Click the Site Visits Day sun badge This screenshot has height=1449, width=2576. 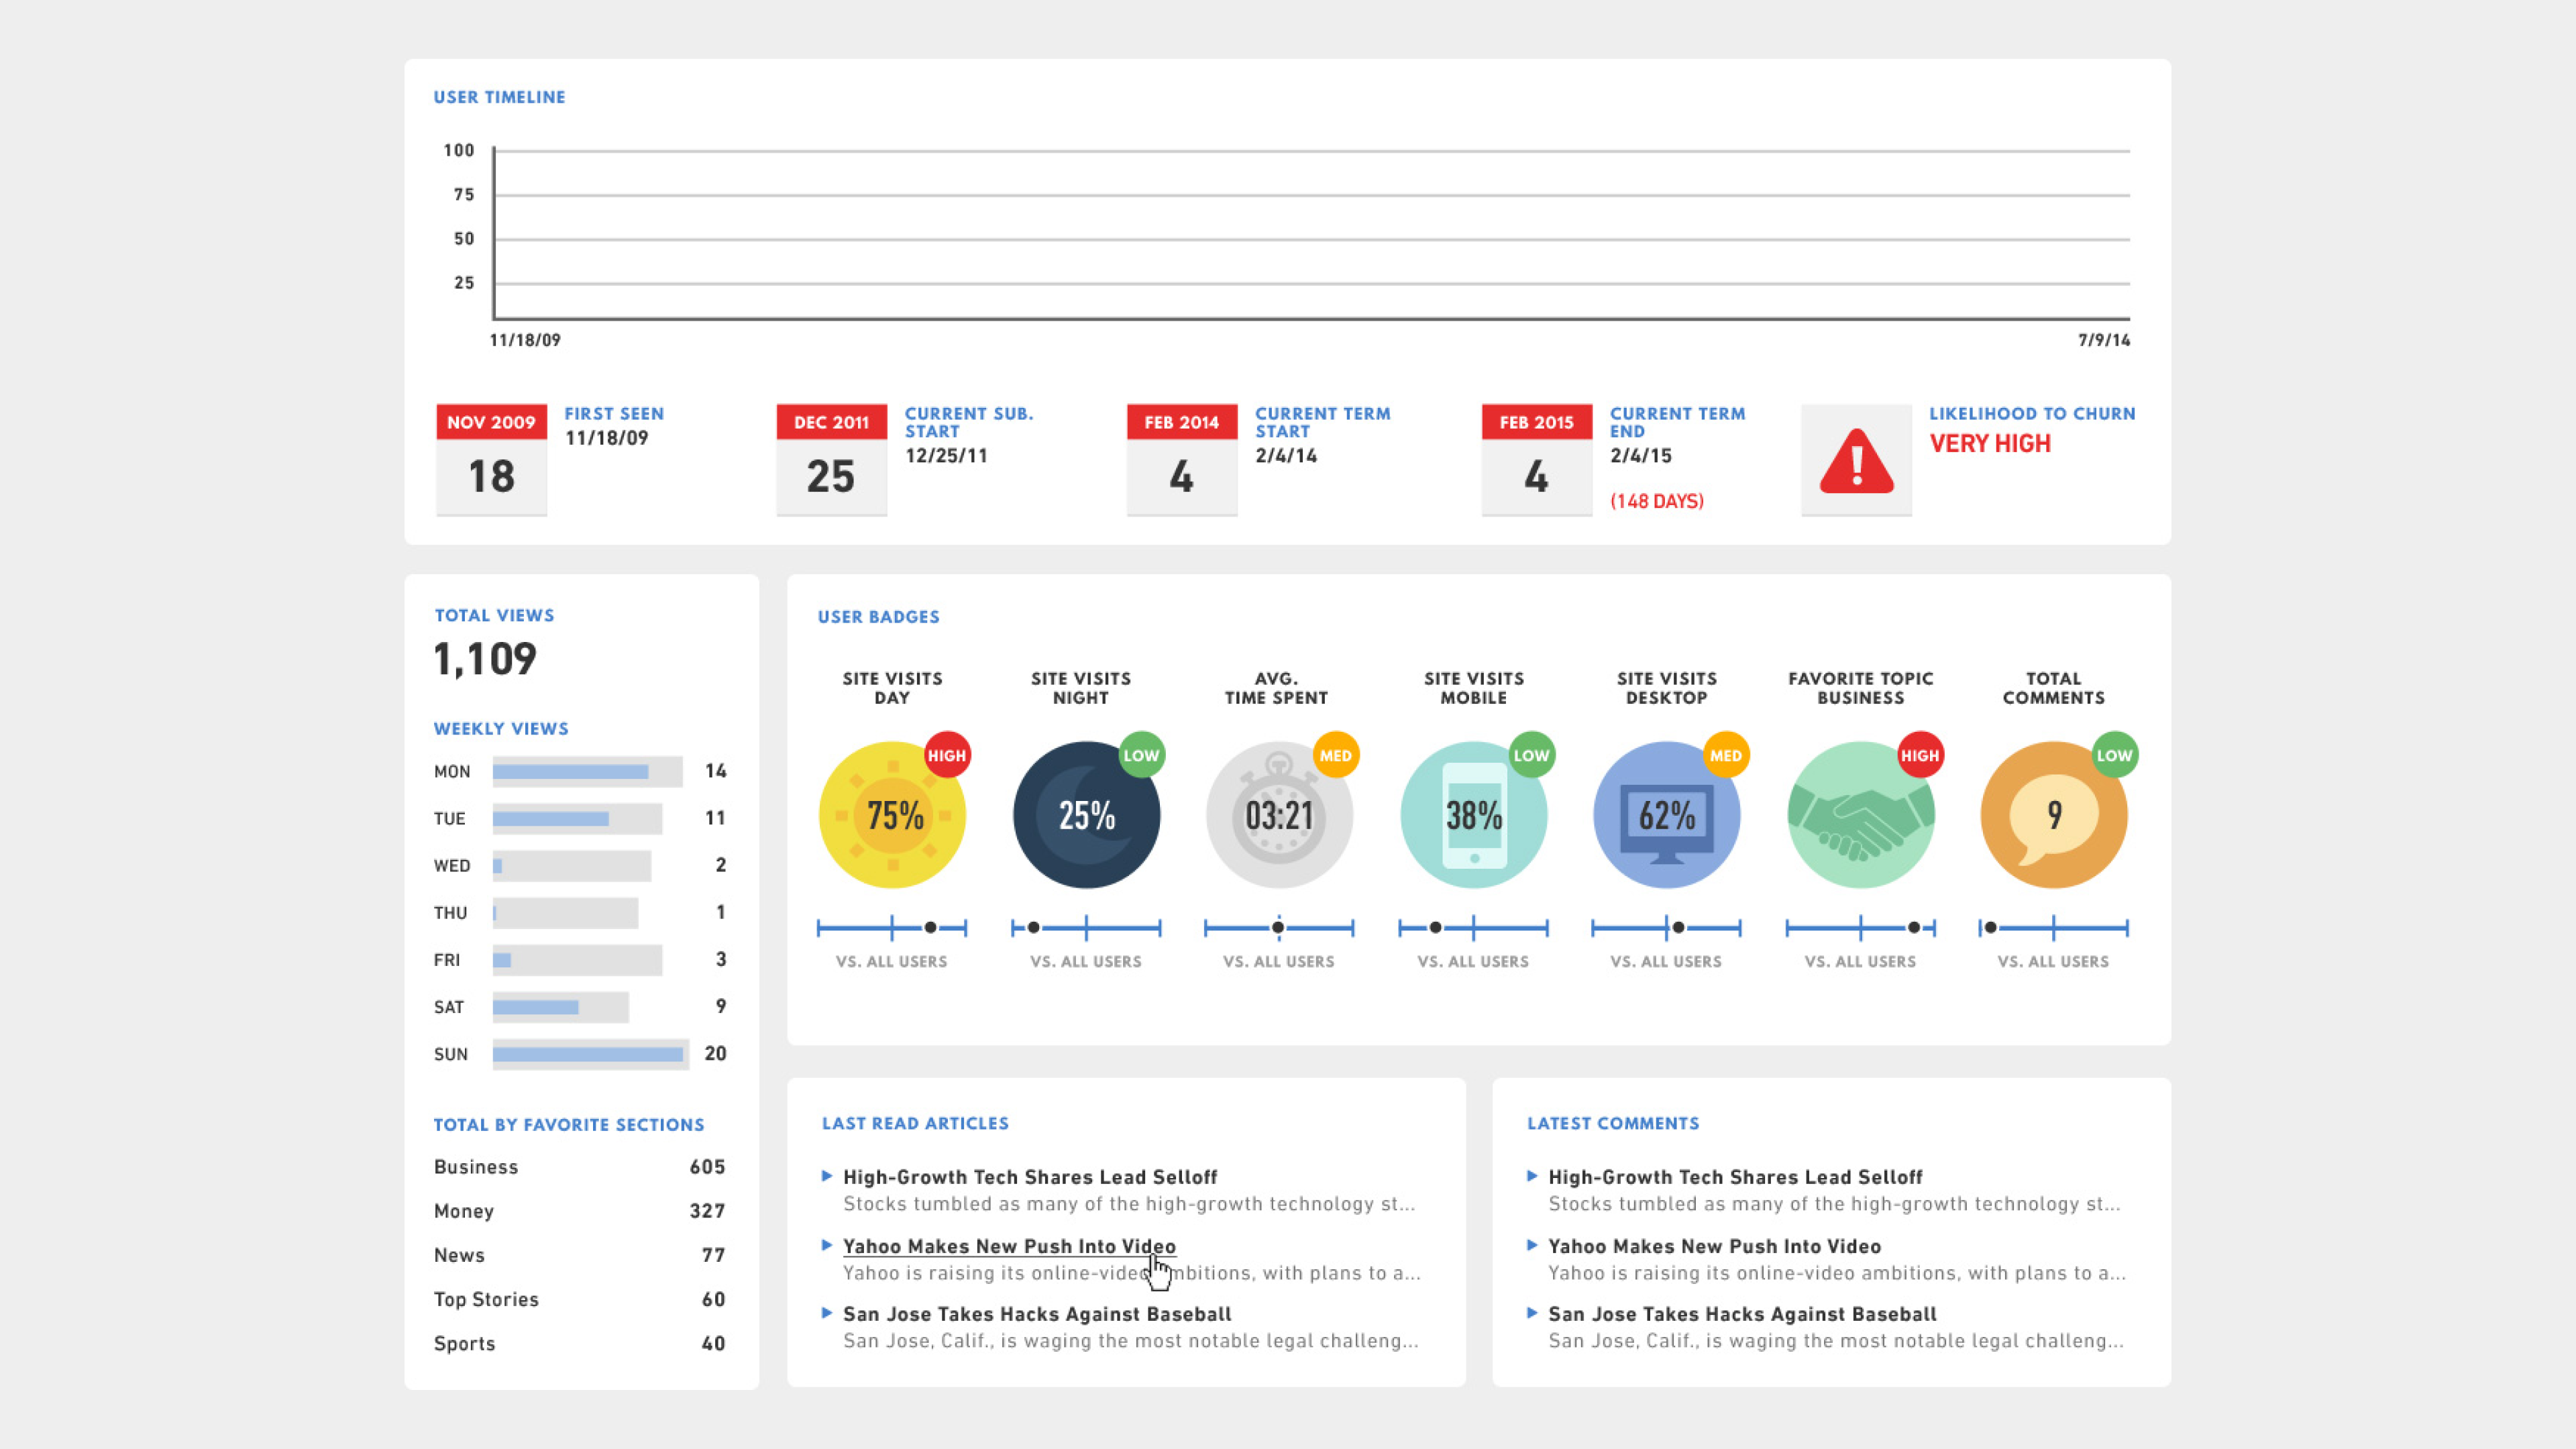click(892, 816)
